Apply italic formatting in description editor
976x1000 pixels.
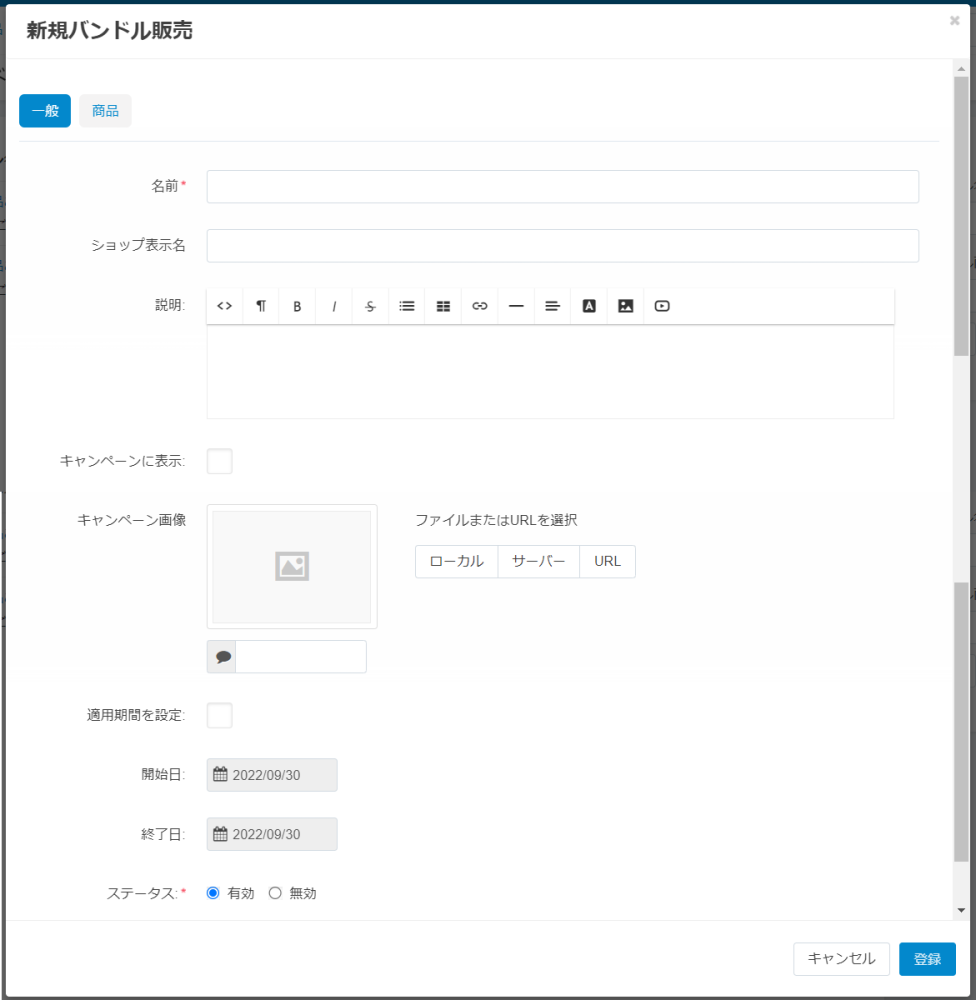pos(334,306)
